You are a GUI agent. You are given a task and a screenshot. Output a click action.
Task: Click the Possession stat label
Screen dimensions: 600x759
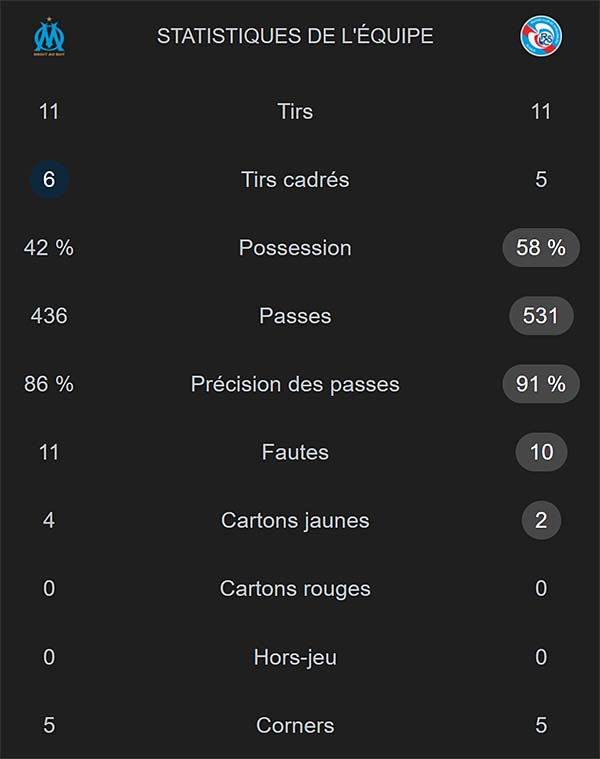(295, 248)
